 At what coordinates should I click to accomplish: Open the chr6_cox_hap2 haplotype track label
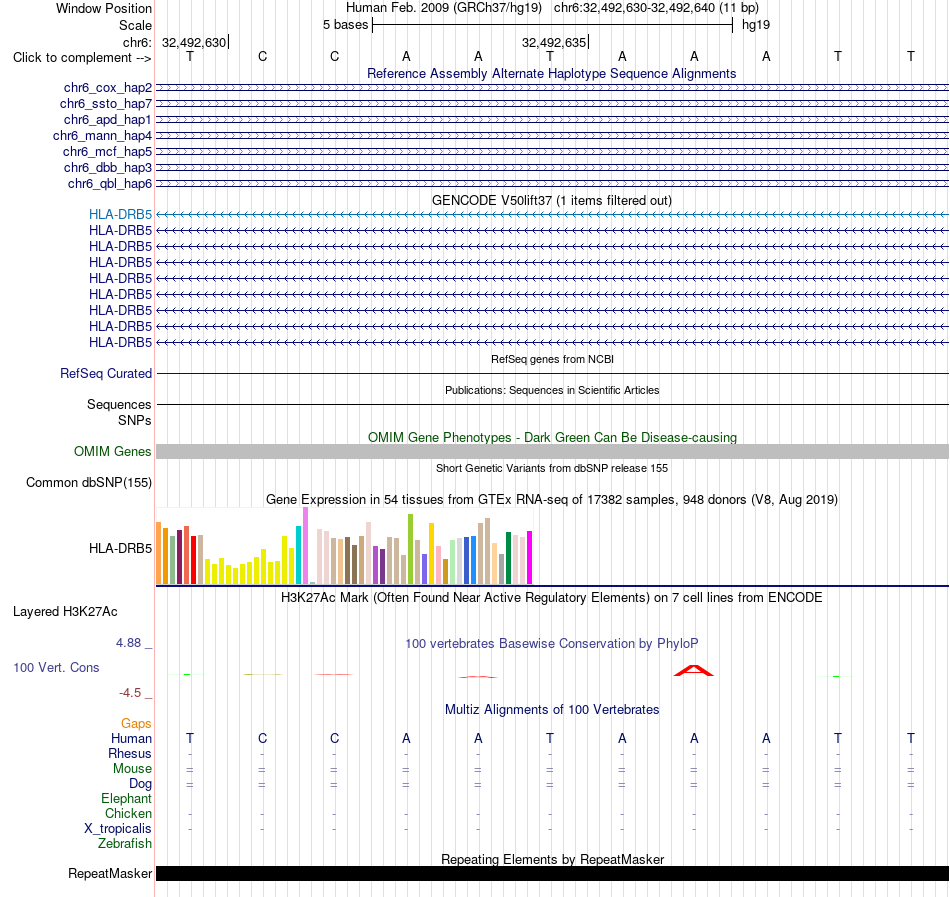[108, 88]
